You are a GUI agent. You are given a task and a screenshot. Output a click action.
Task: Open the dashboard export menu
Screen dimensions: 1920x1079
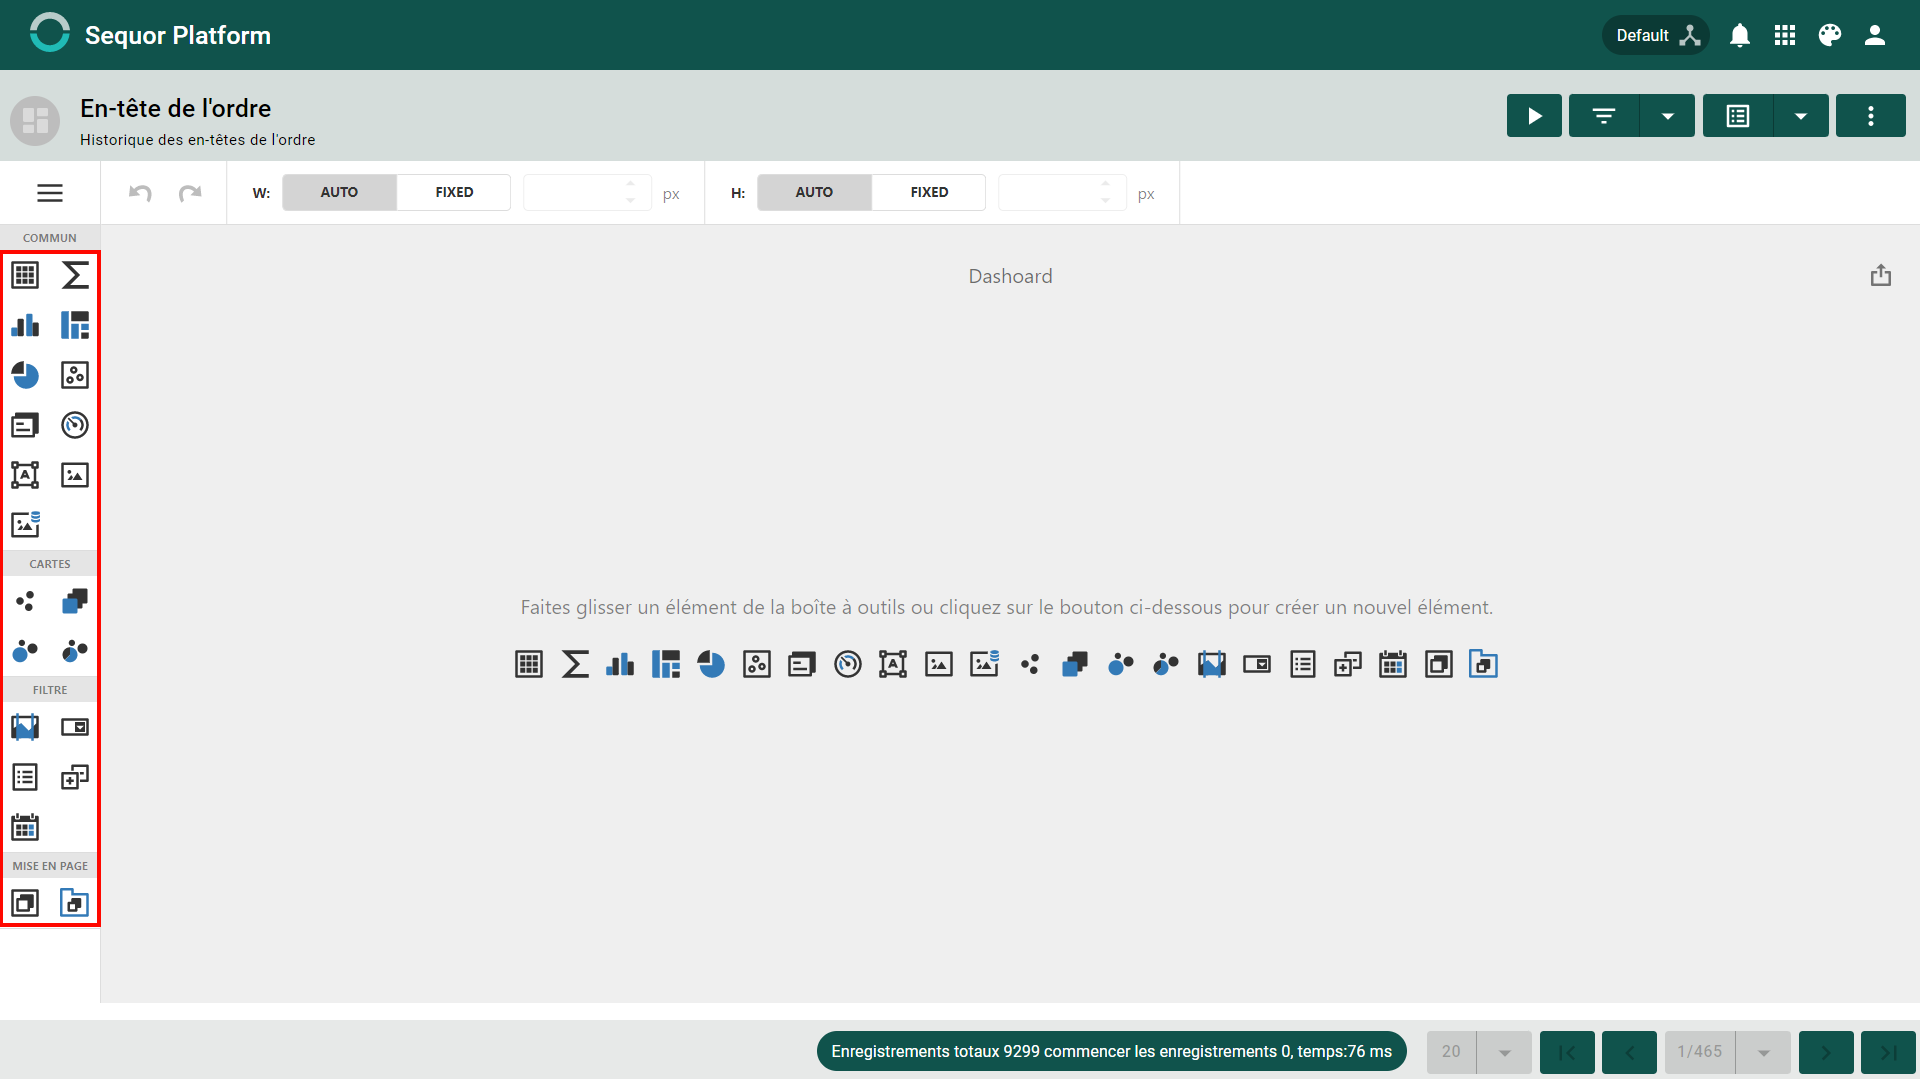pos(1881,275)
